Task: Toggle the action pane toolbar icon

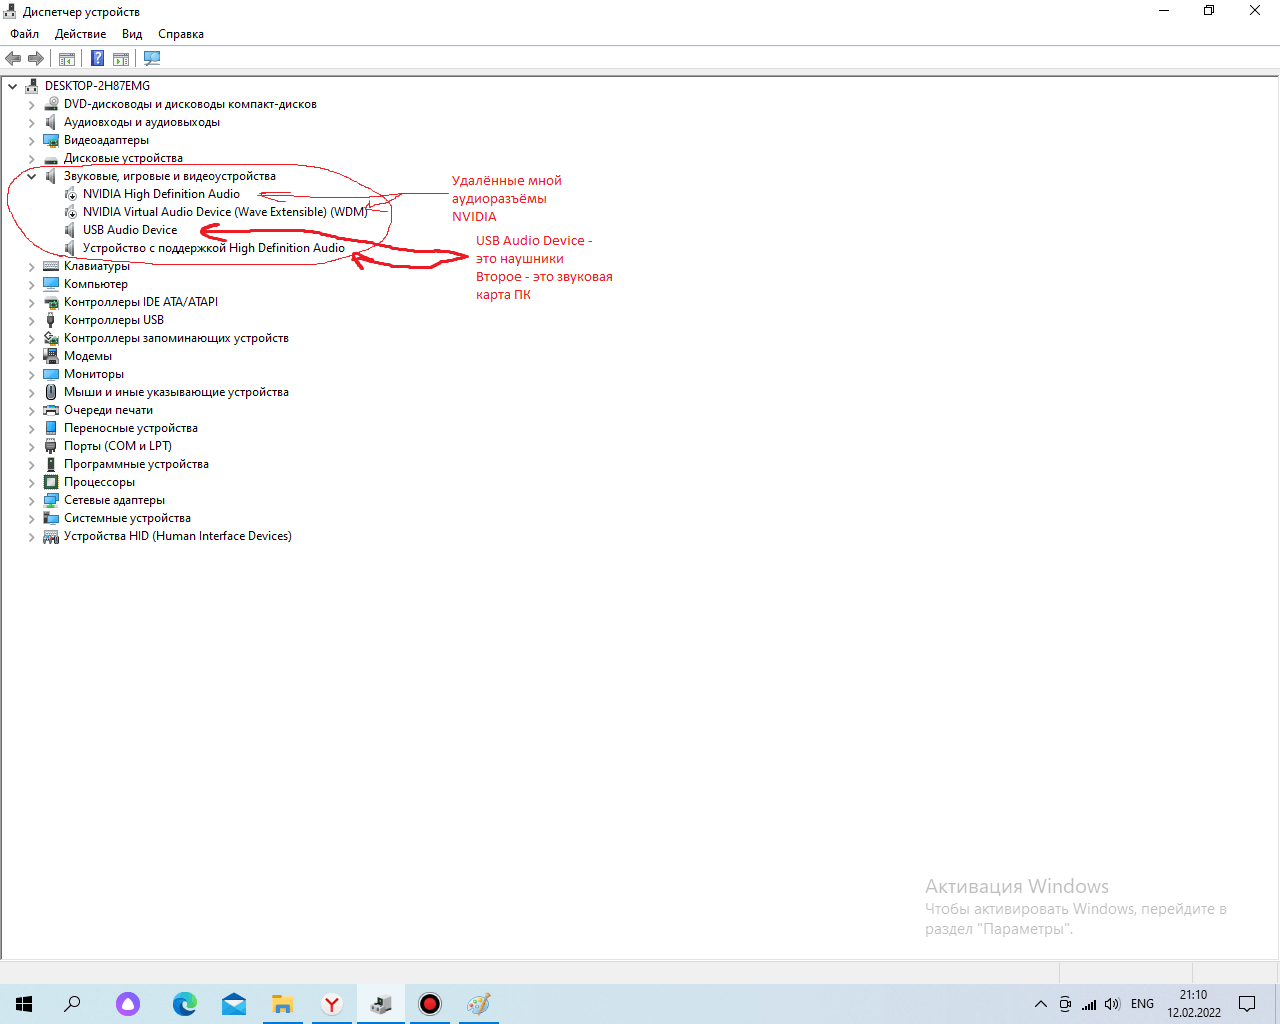Action: coord(121,59)
